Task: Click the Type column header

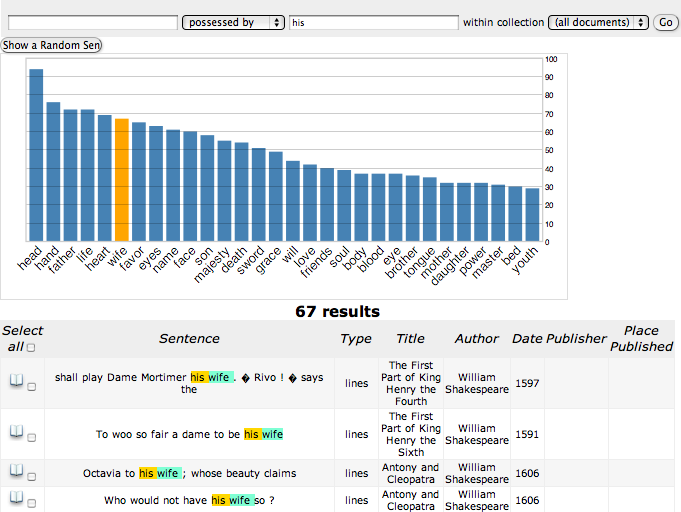Action: pyautogui.click(x=356, y=339)
